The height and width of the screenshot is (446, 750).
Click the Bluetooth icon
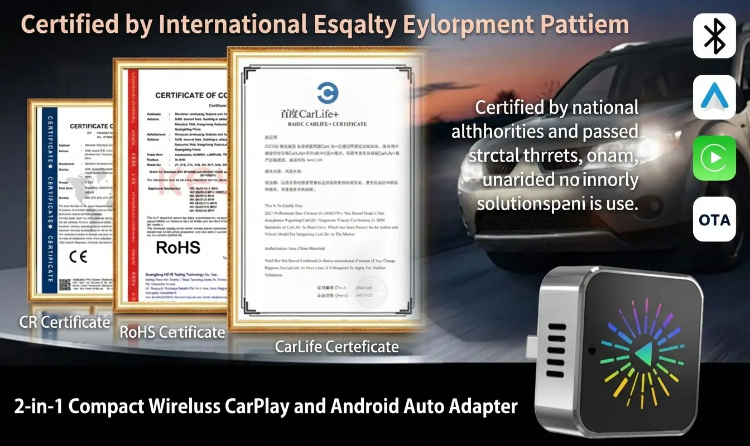click(x=714, y=37)
